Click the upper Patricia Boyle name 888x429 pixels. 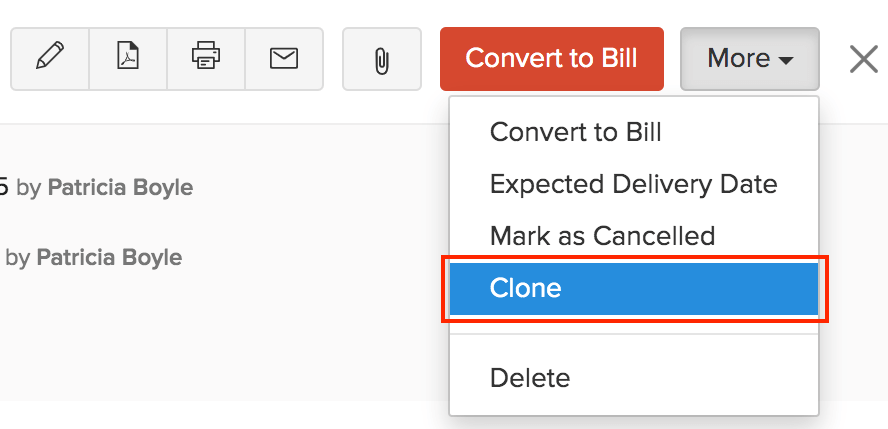tap(120, 187)
